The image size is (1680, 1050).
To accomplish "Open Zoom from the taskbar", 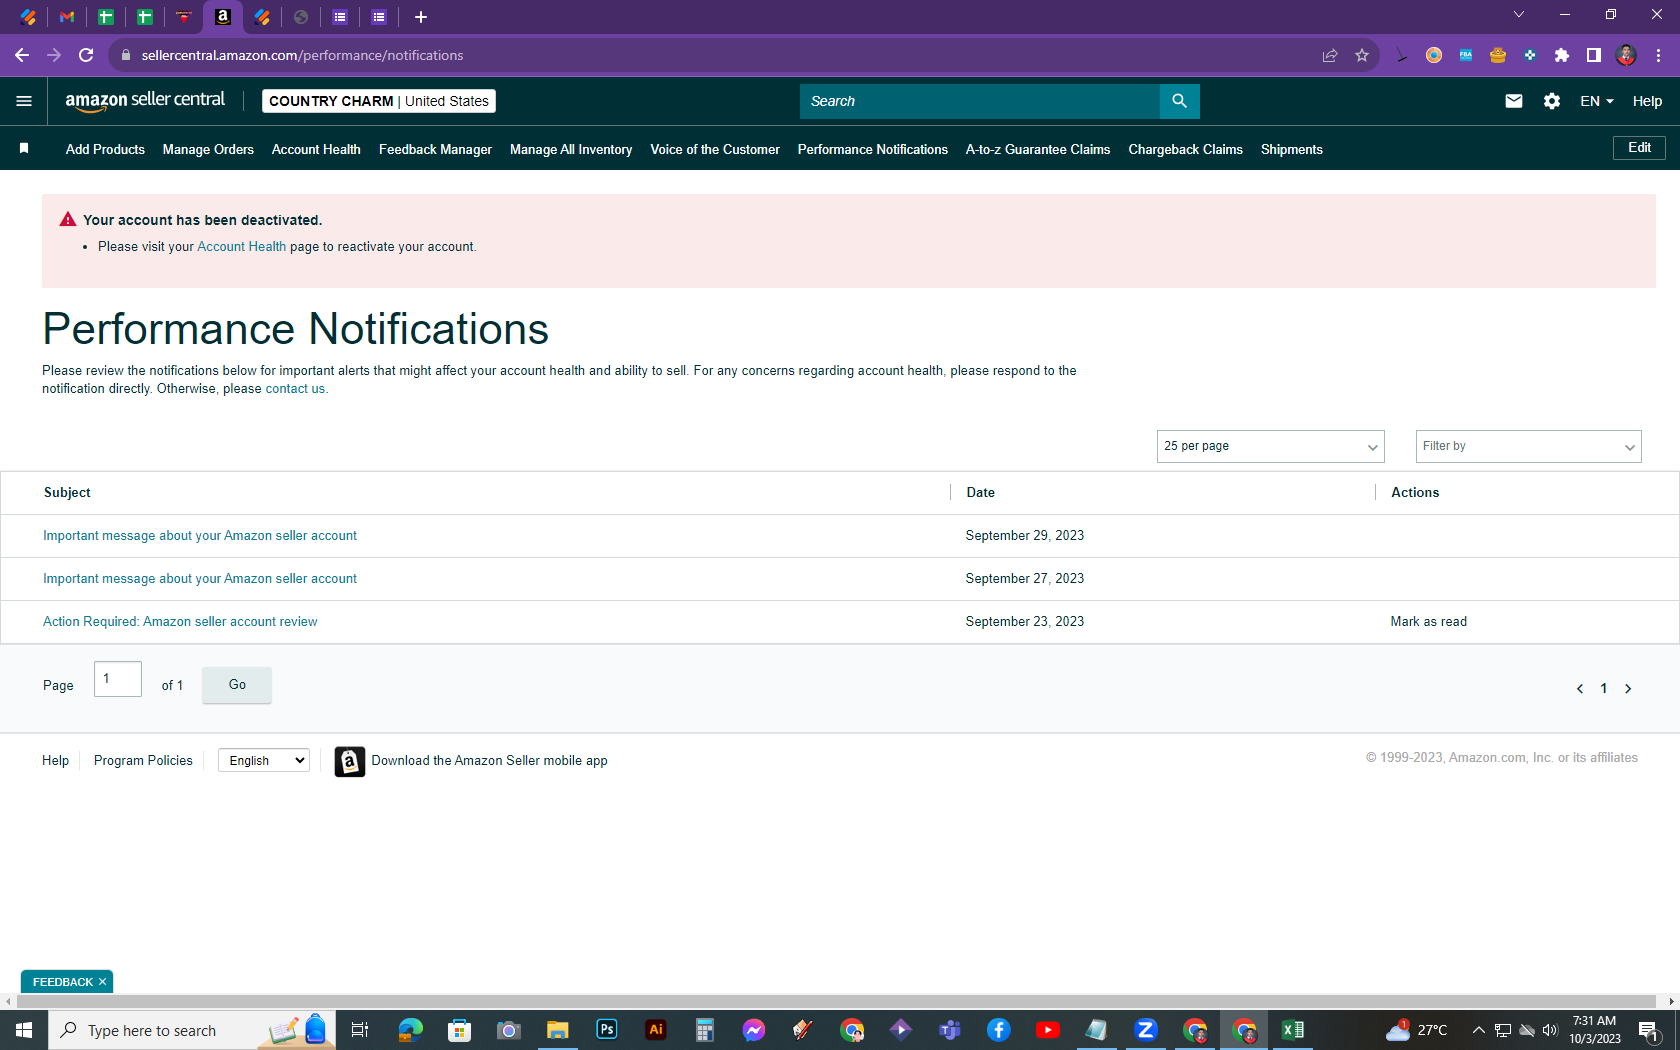I will click(1146, 1030).
